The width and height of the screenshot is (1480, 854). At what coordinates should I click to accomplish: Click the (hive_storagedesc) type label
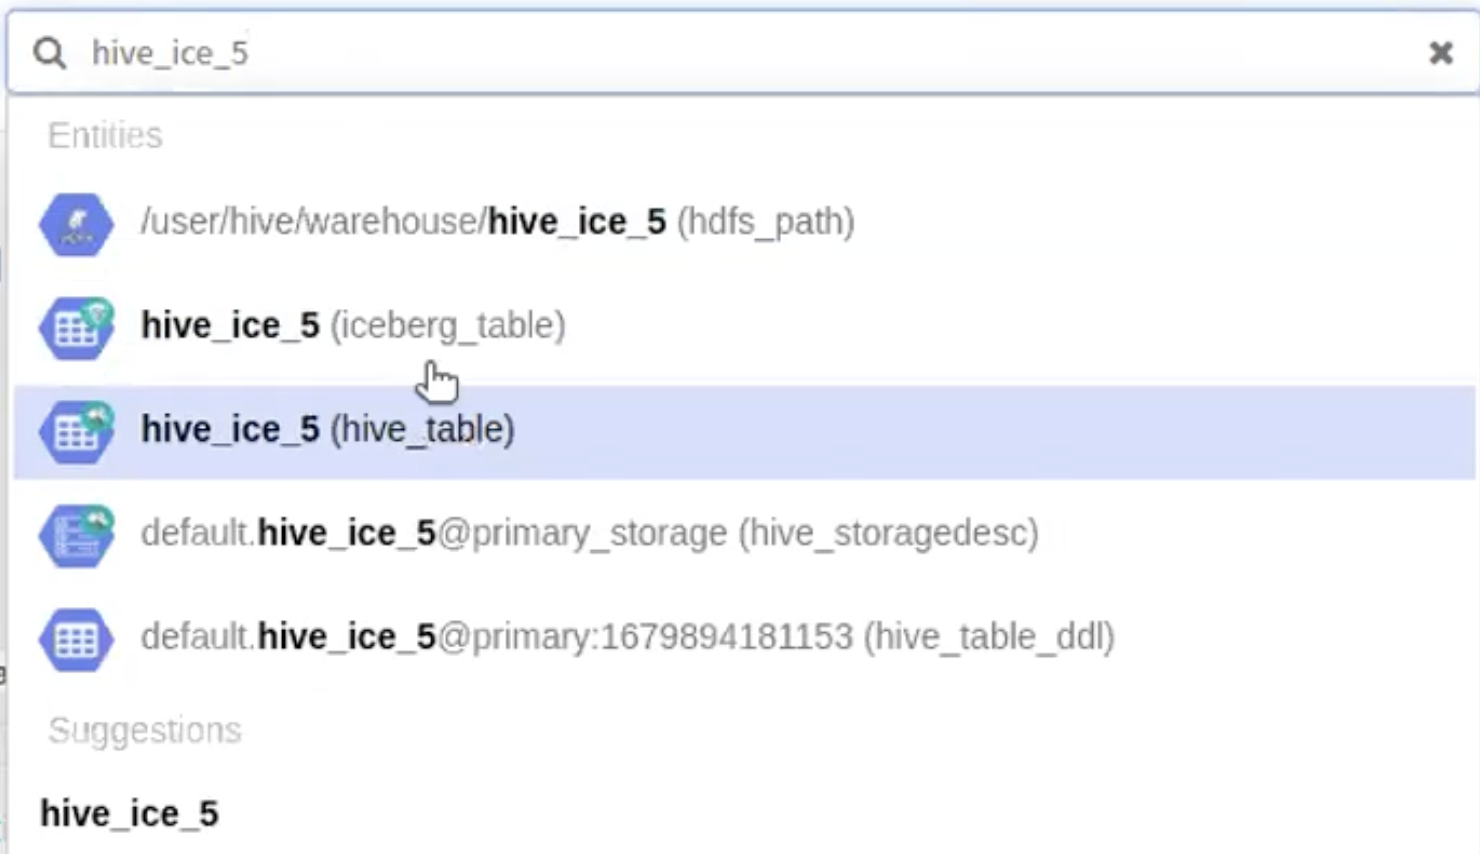tap(888, 533)
